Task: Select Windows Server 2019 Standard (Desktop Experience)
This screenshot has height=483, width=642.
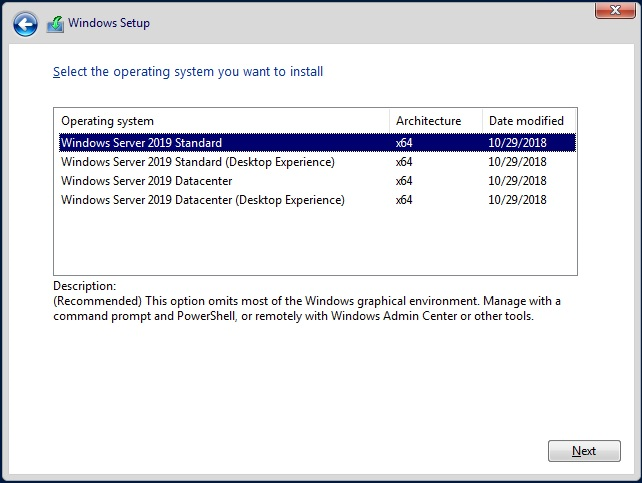Action: click(x=198, y=162)
